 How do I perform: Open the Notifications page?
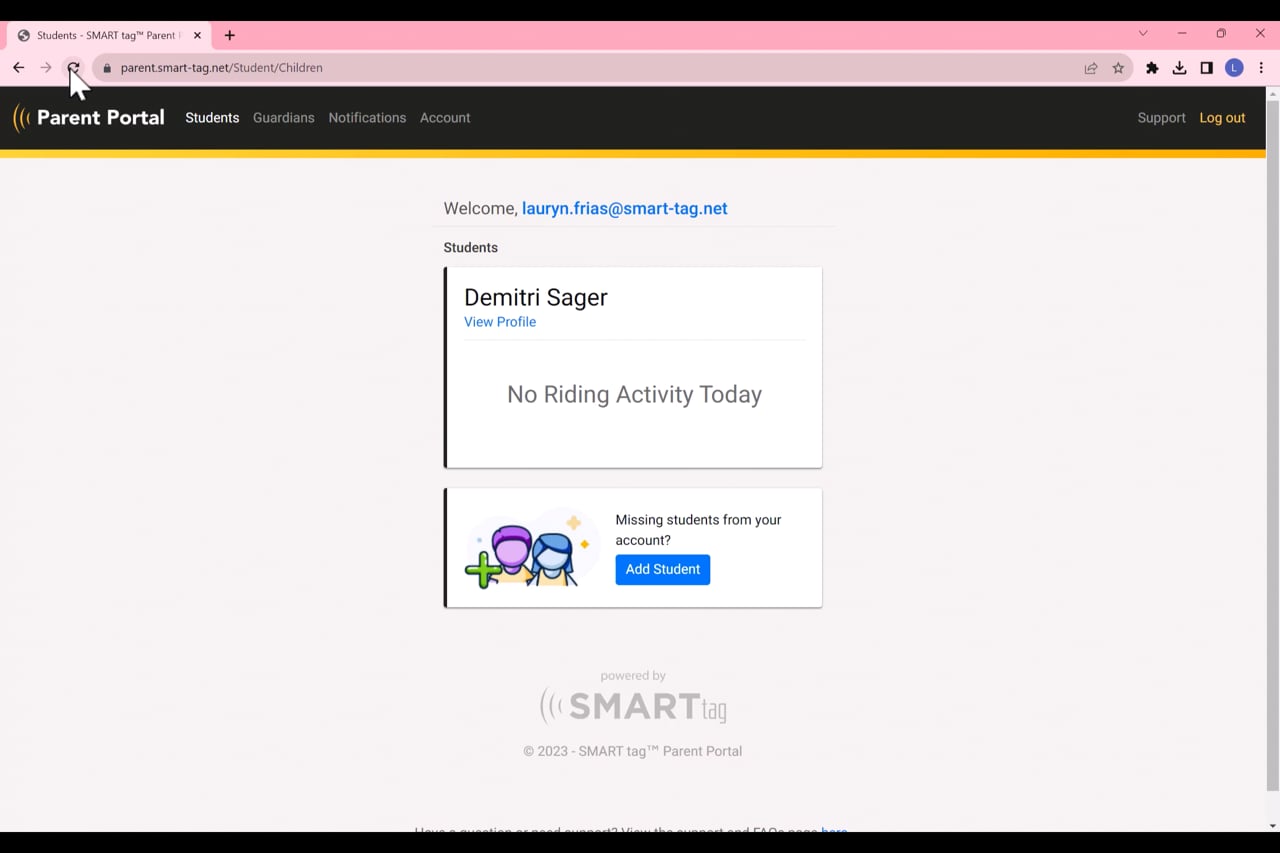(367, 118)
